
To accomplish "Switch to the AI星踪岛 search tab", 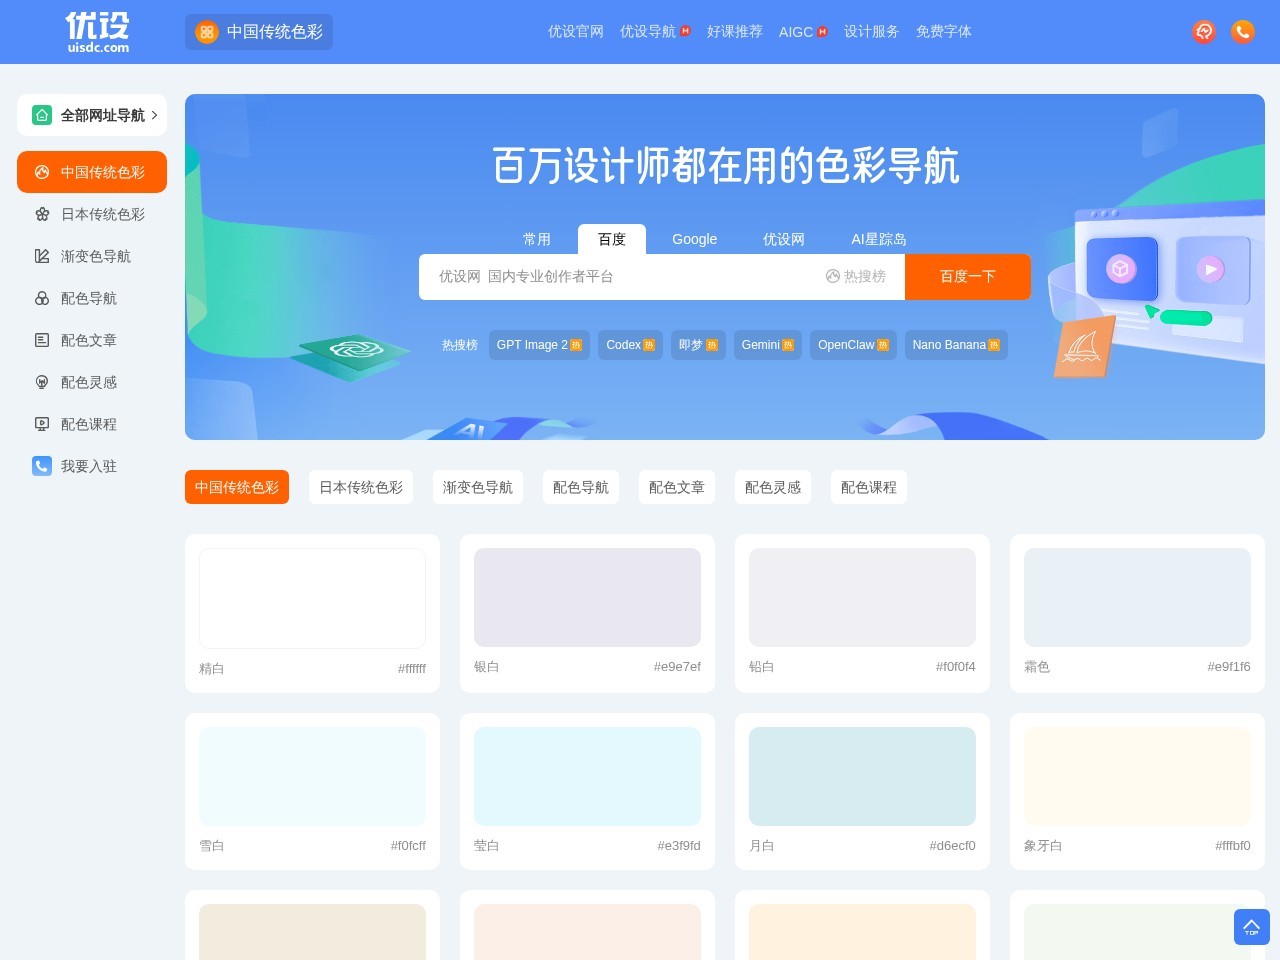I will click(x=879, y=239).
